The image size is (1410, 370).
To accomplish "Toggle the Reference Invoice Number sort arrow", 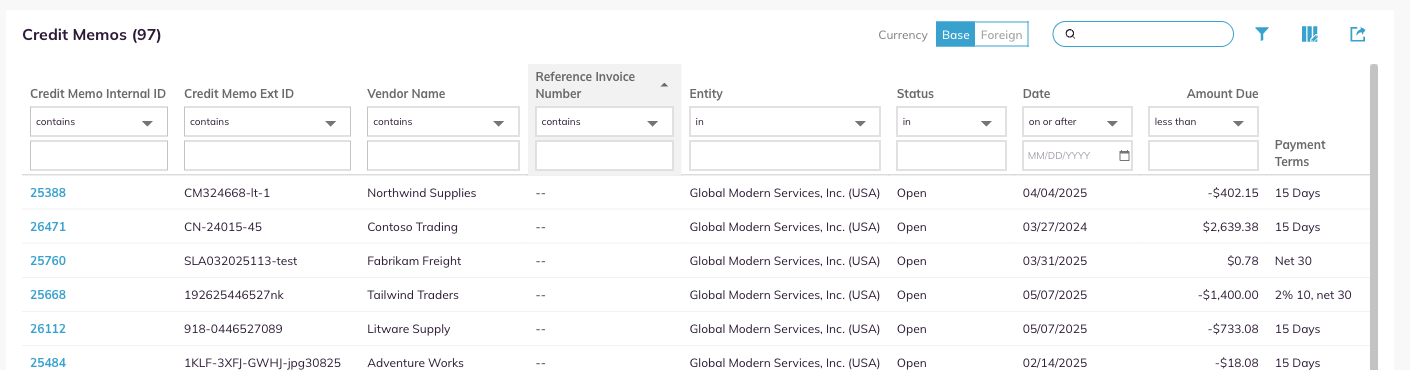I will pos(664,85).
